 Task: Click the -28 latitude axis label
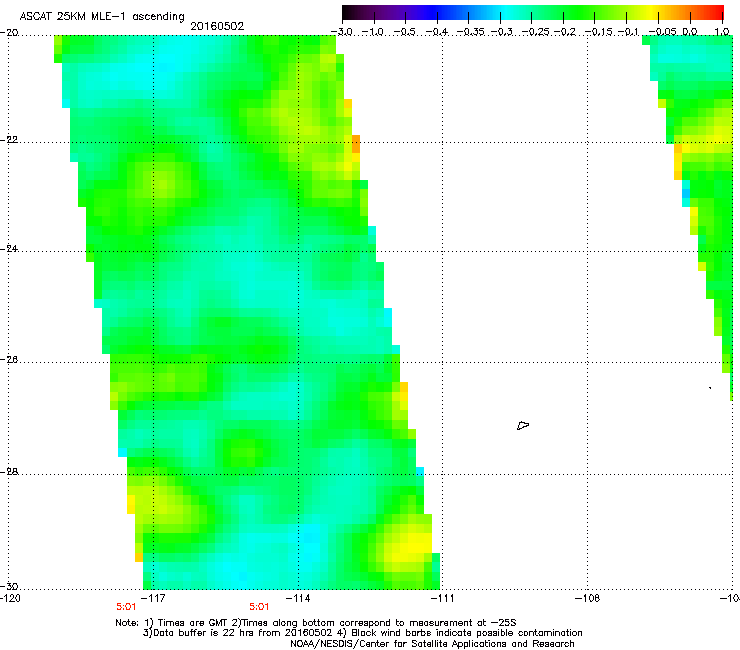[x=9, y=471]
